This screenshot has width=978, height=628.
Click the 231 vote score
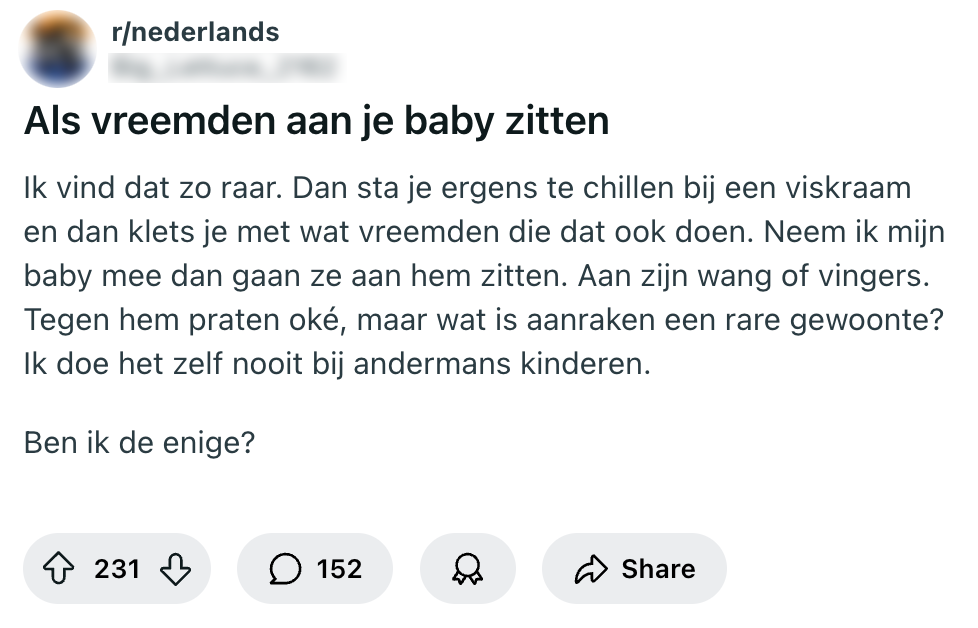117,569
